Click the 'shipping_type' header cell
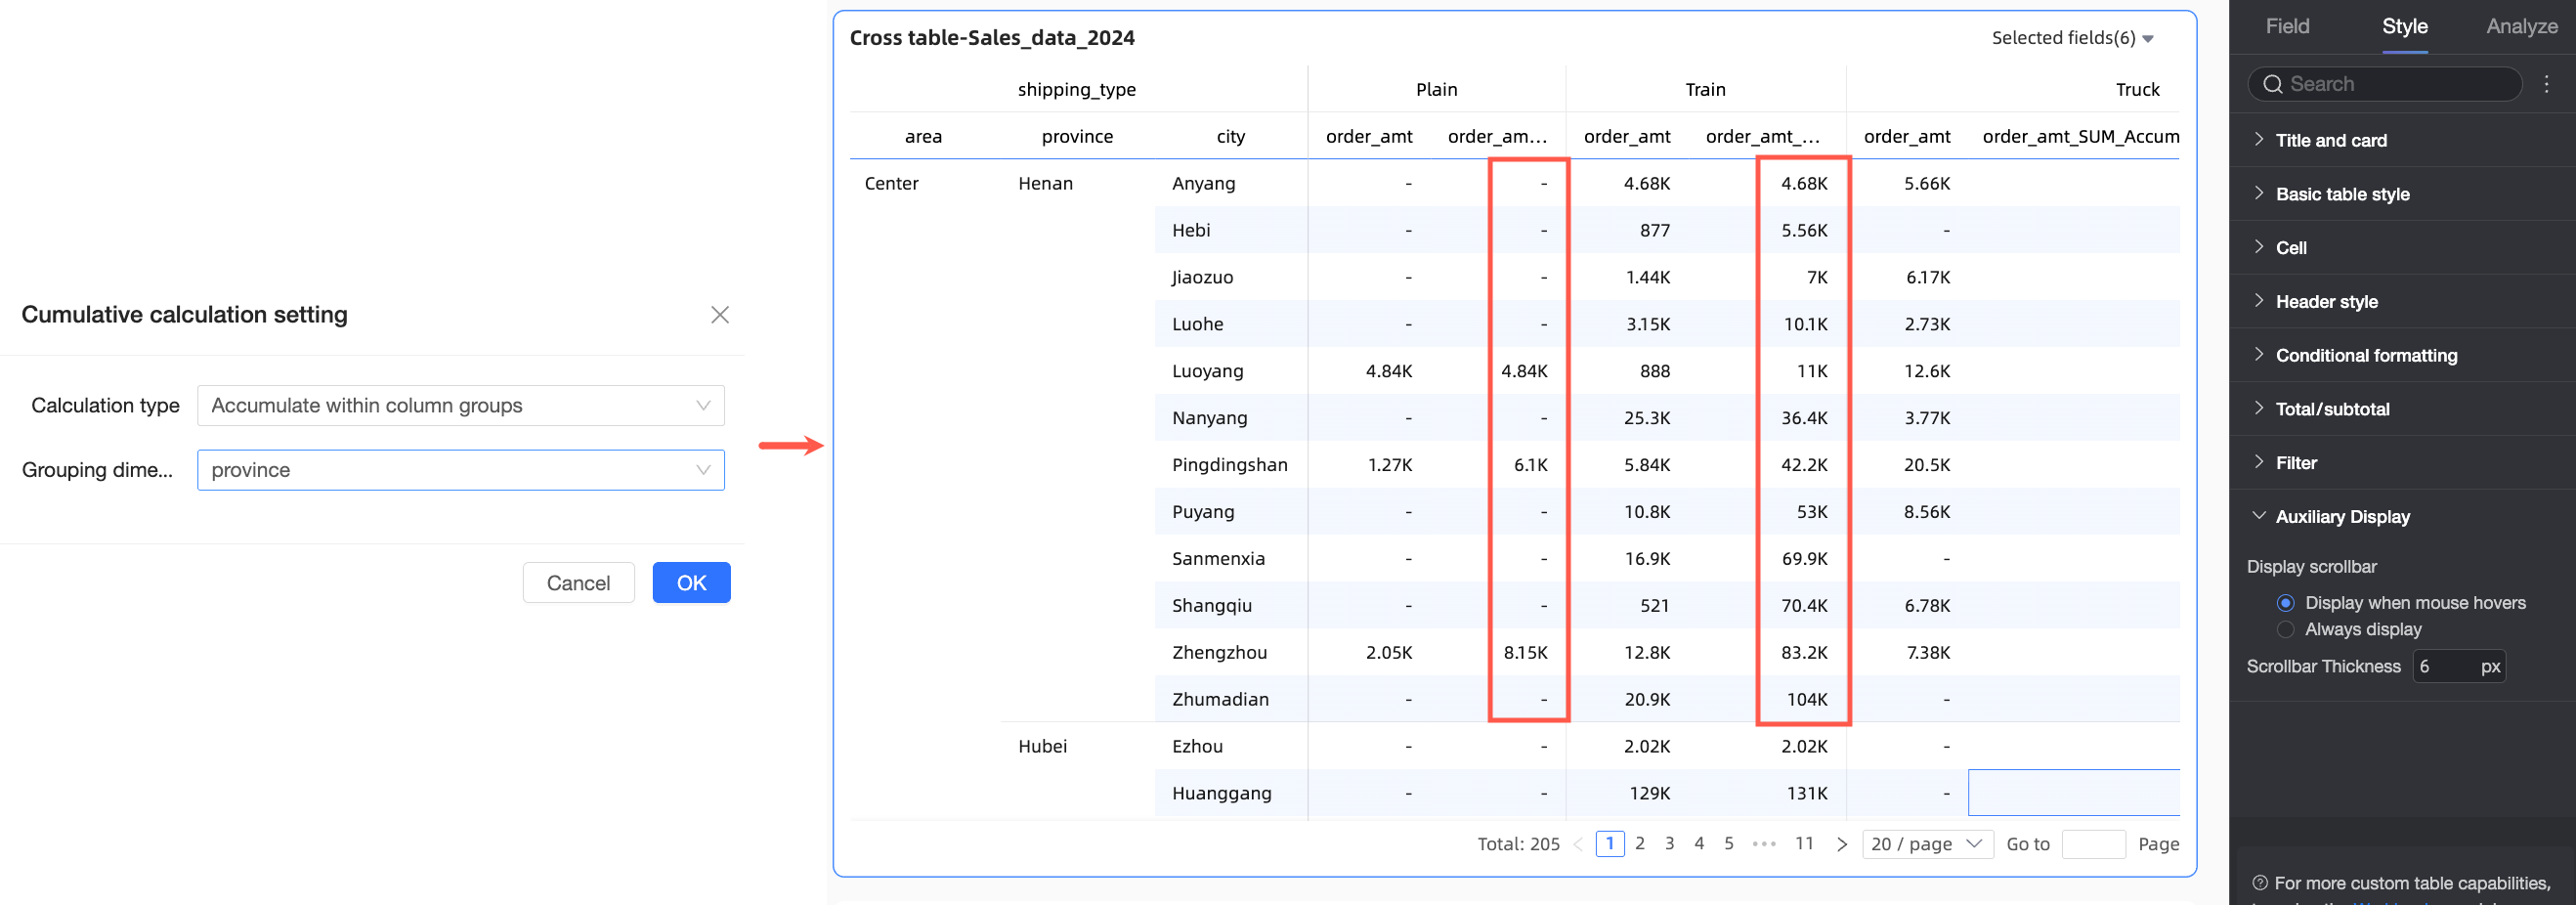Image resolution: width=2576 pixels, height=905 pixels. click(1076, 89)
